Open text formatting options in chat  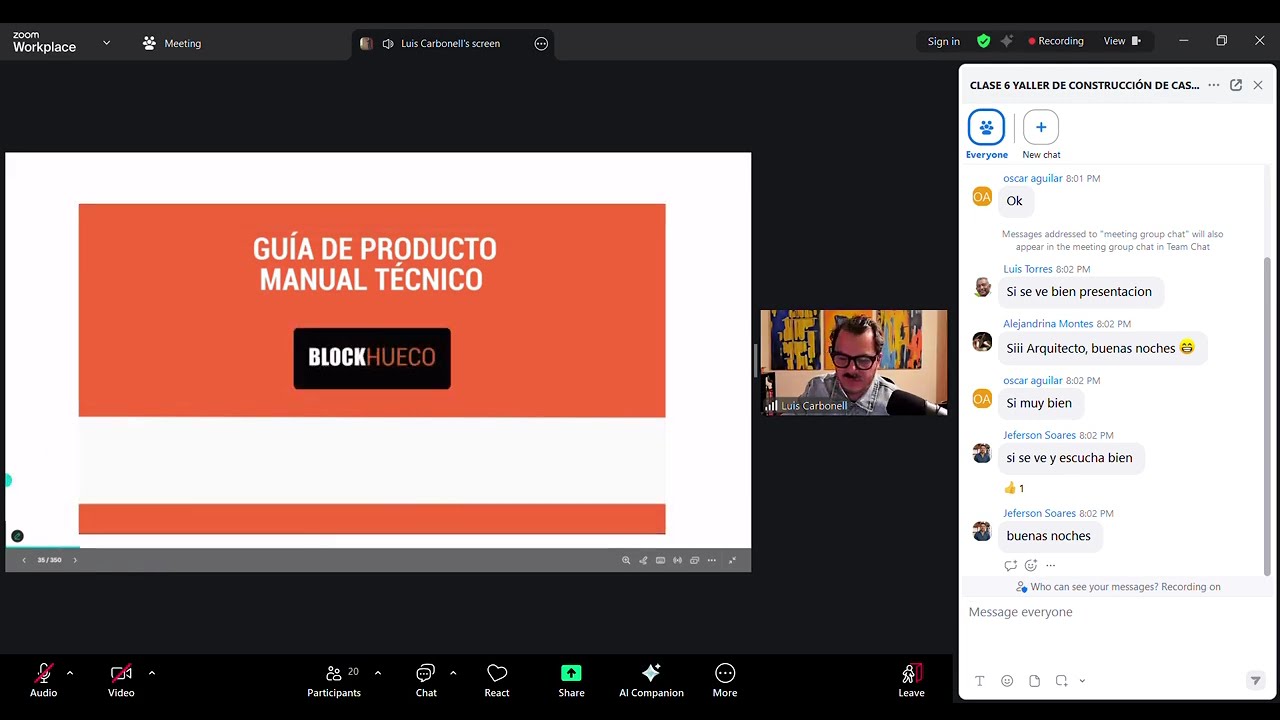pyautogui.click(x=980, y=681)
